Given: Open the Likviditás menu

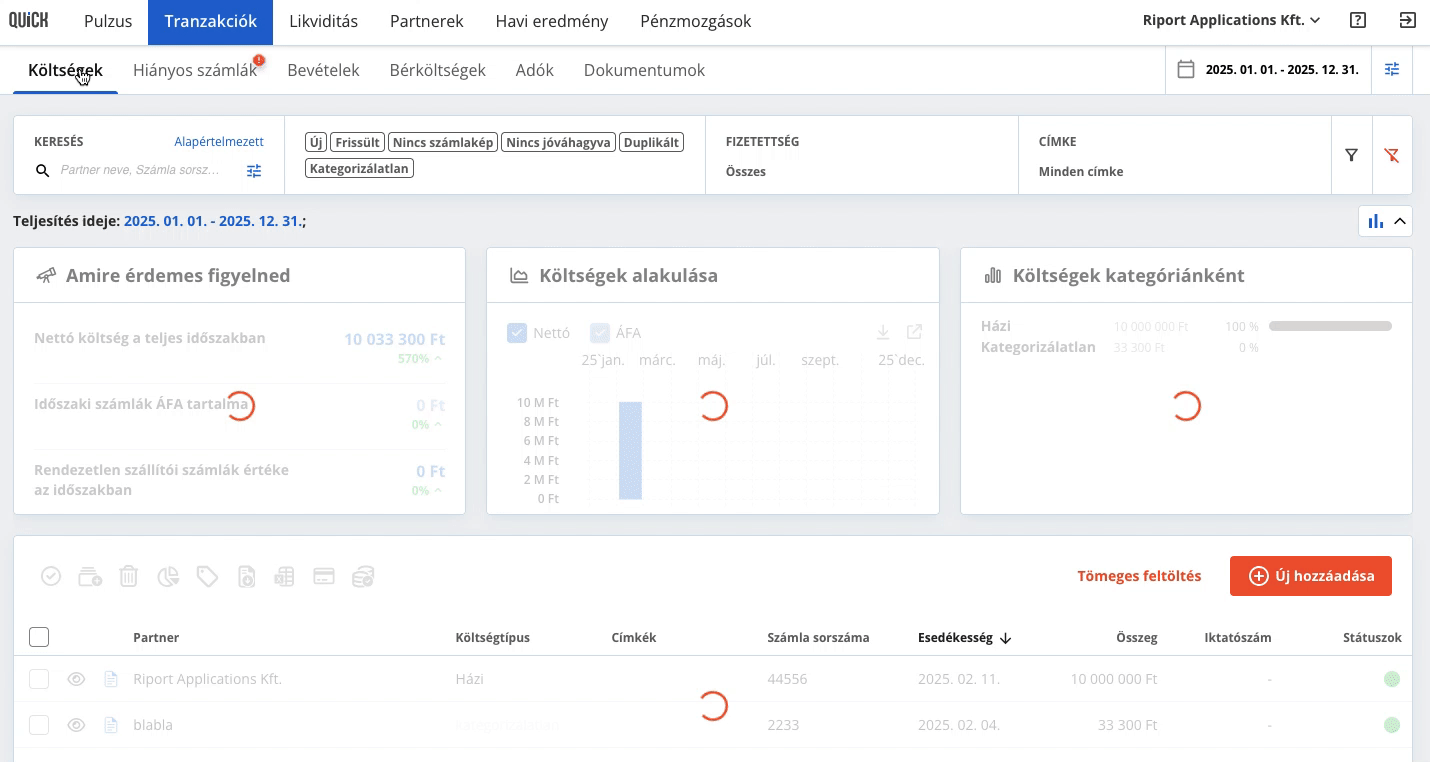Looking at the screenshot, I should point(323,21).
